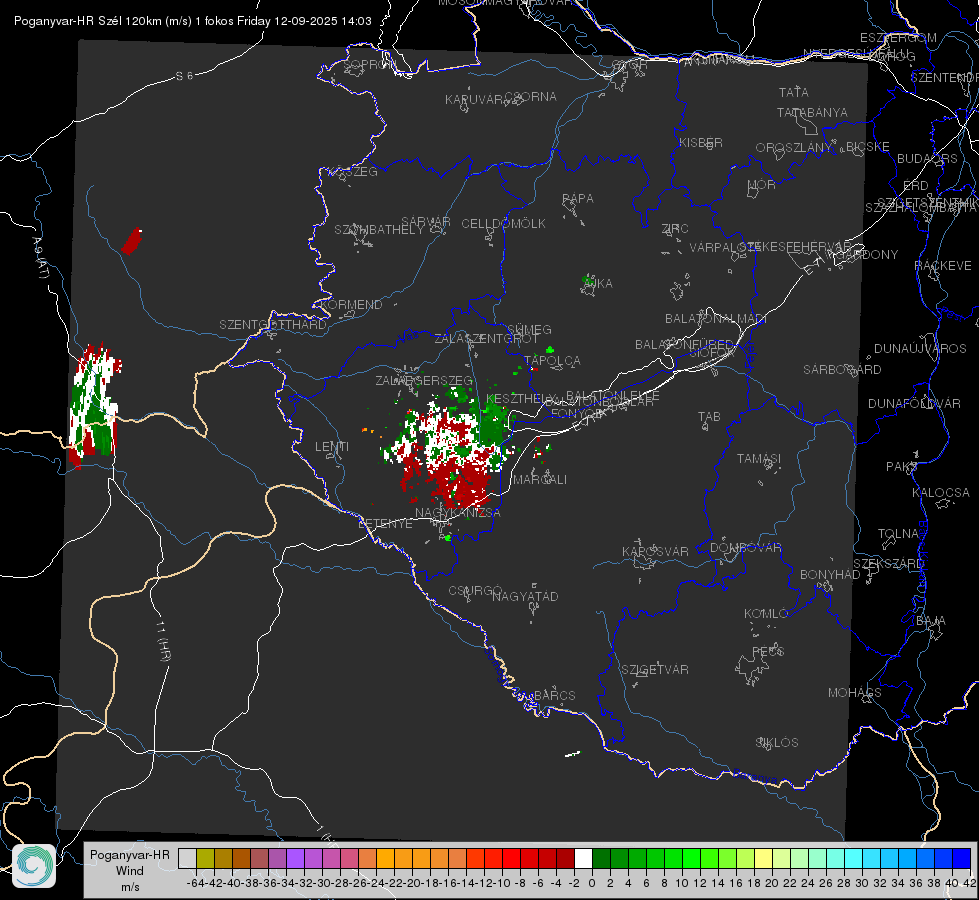979x900 pixels.
Task: Click the '11 (HR)' road label
Action: [163, 641]
